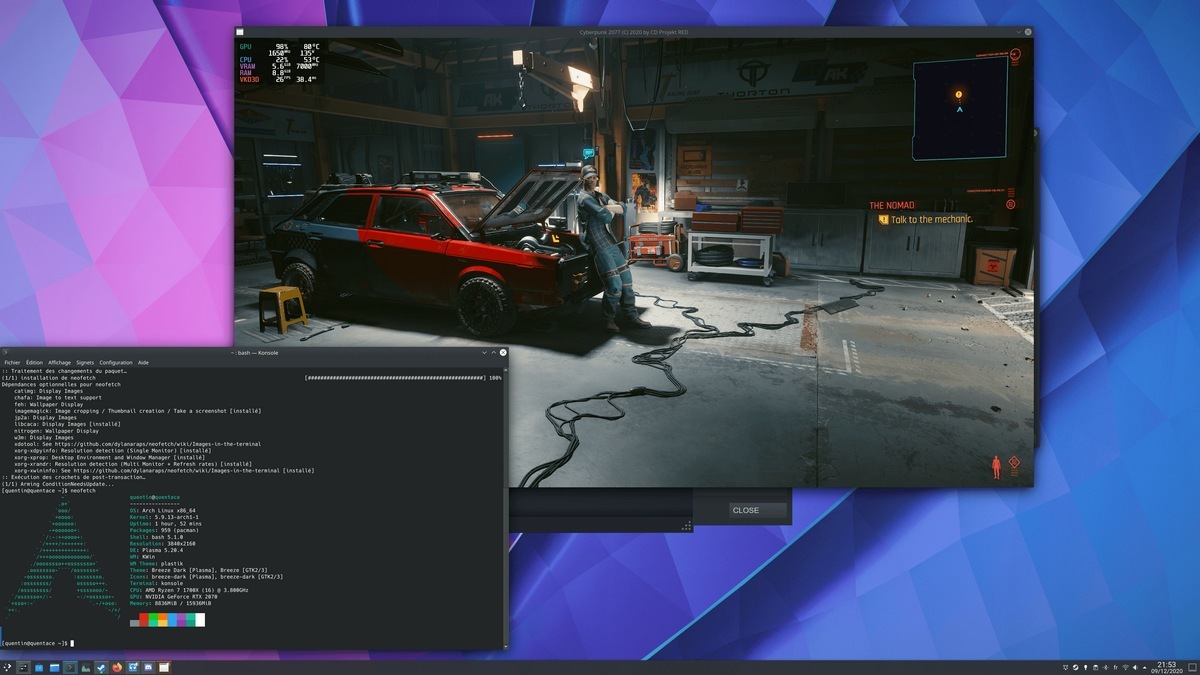Open the Édition menu in Konsole

tap(34, 362)
